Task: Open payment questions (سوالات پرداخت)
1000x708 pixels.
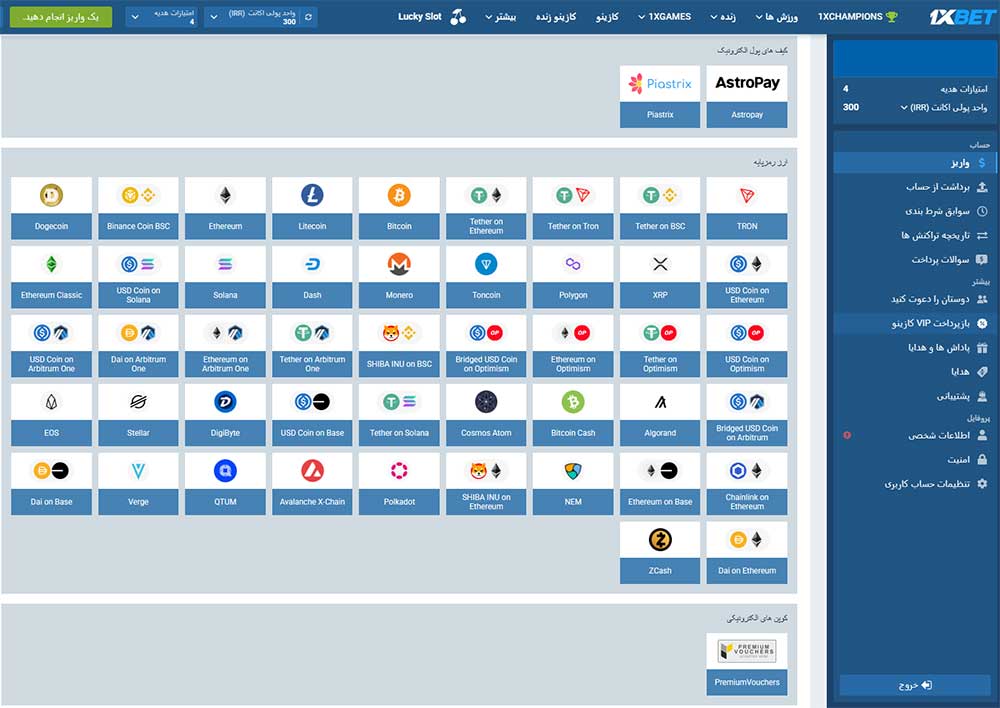Action: (x=913, y=260)
